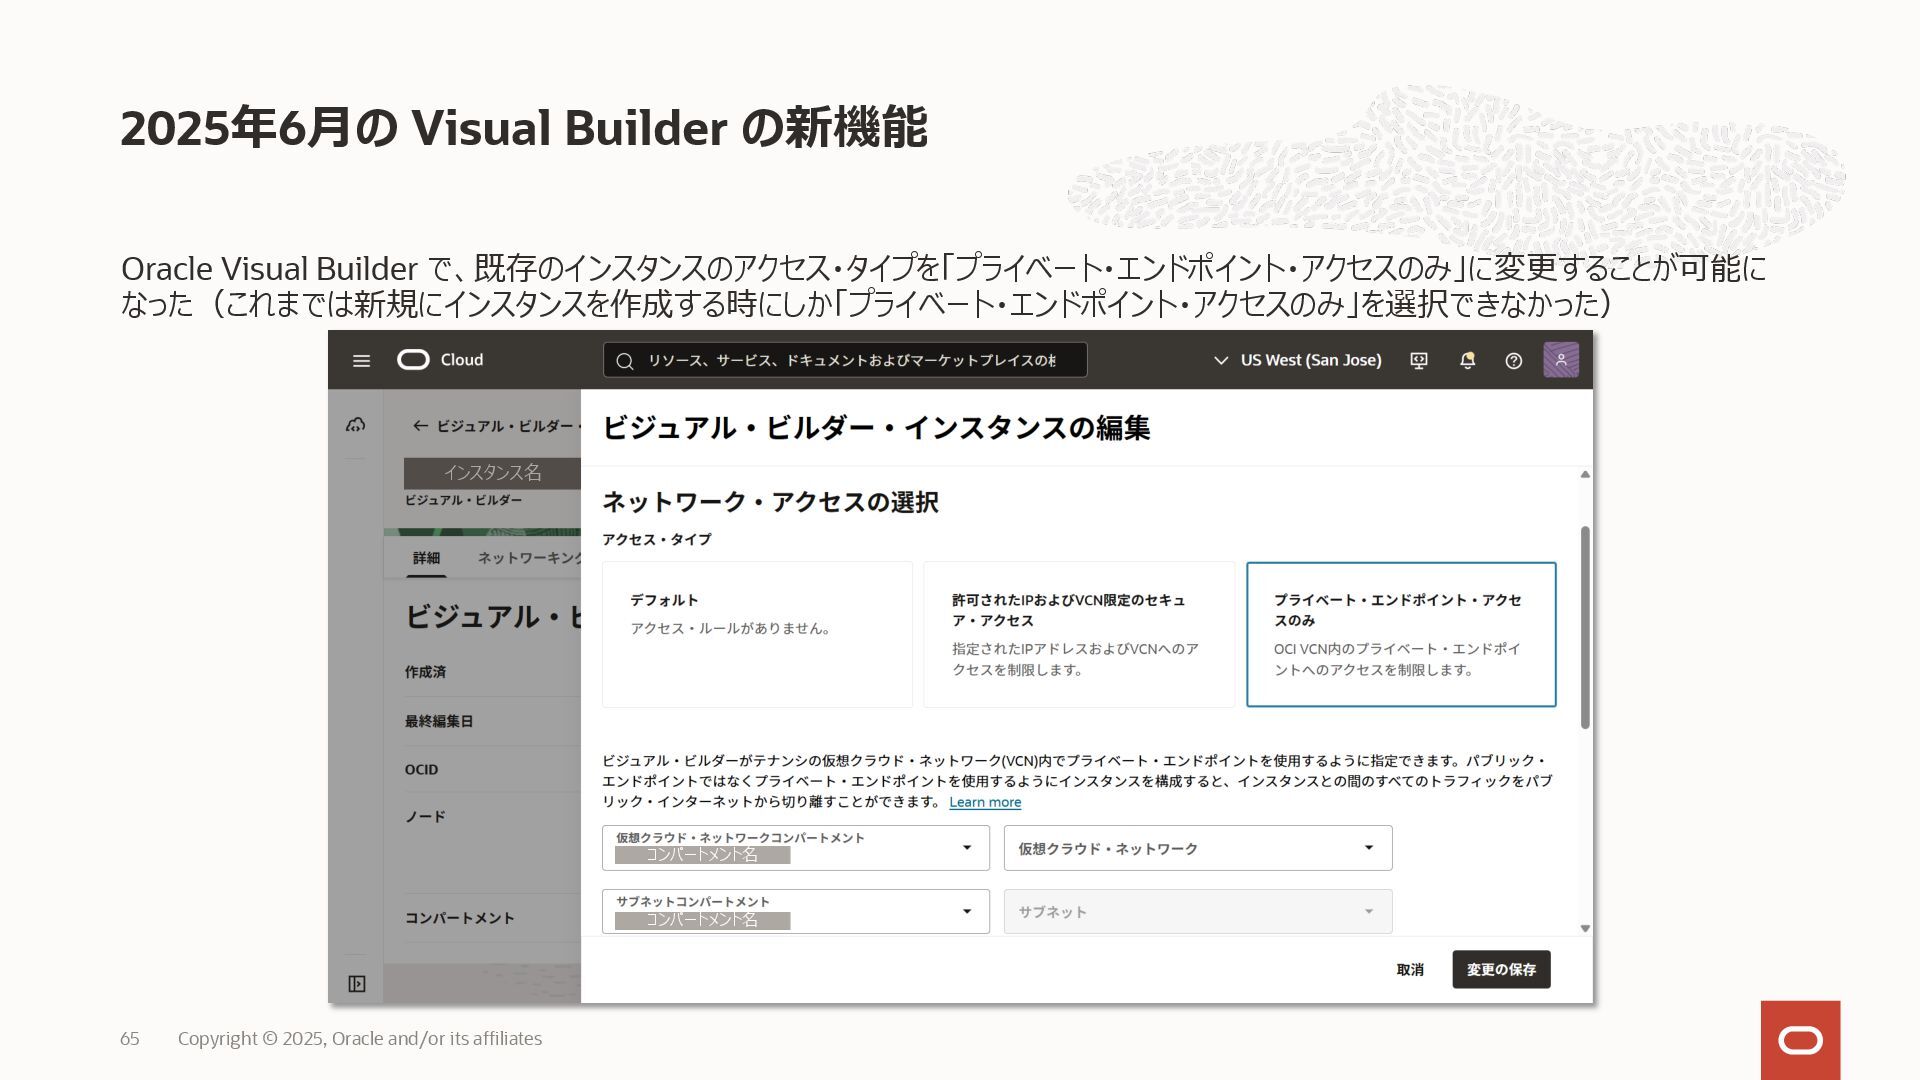
Task: Open the Cloud Shell developer tools icon
Action: [x=1419, y=361]
